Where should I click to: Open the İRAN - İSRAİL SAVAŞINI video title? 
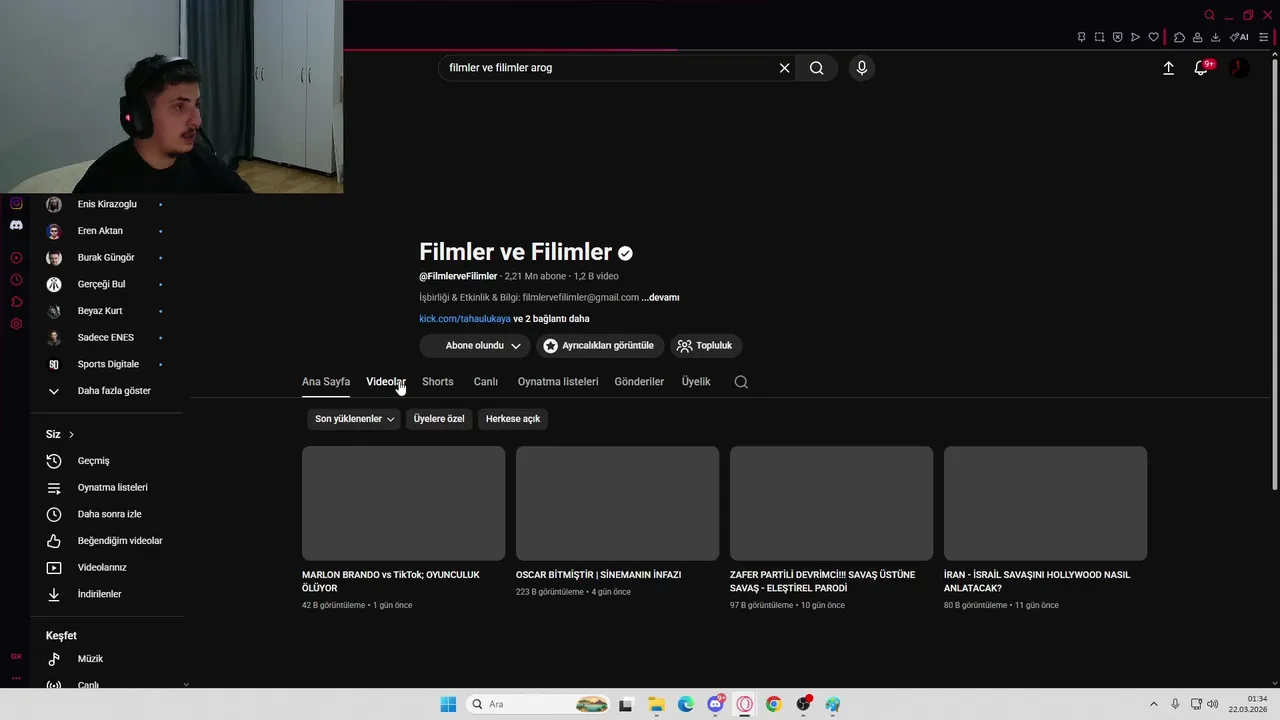click(1037, 582)
